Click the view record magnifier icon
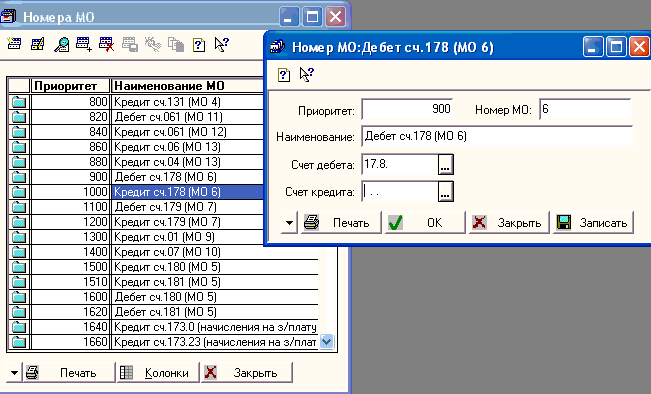The height and width of the screenshot is (394, 651). pos(61,44)
